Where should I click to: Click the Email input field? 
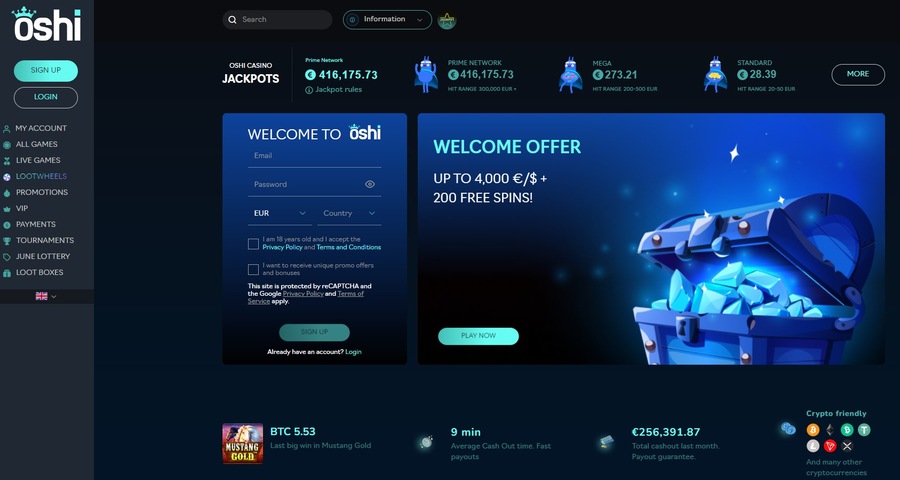click(315, 156)
